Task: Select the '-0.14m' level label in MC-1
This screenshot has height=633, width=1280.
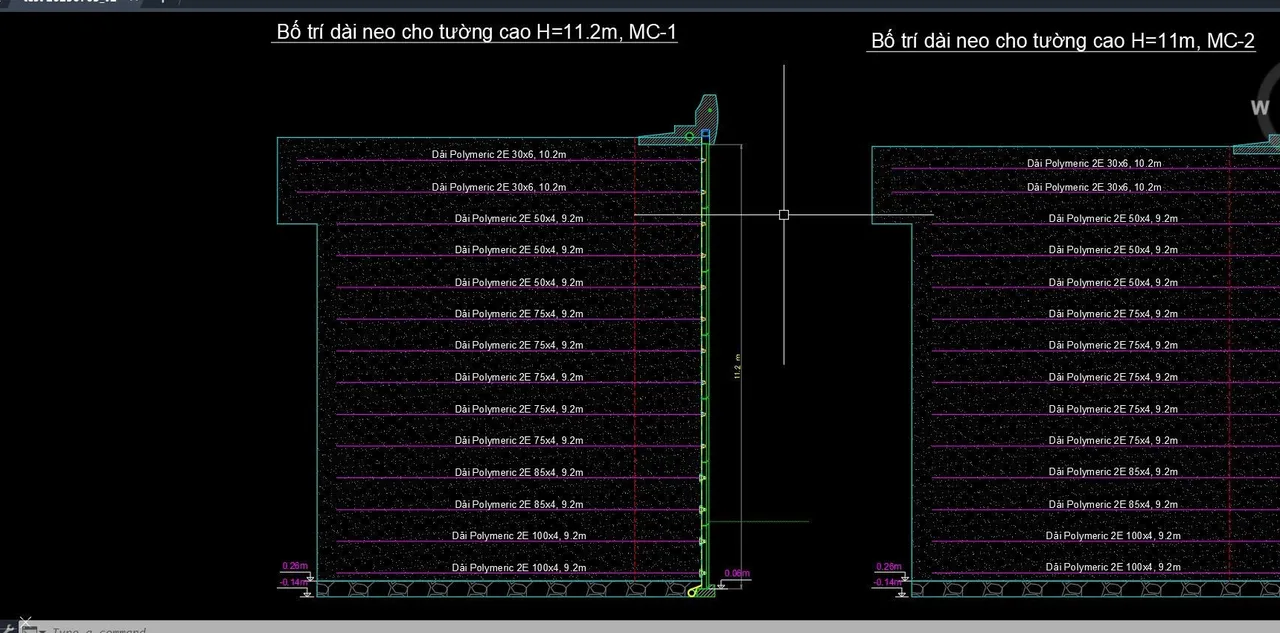Action: coord(294,581)
